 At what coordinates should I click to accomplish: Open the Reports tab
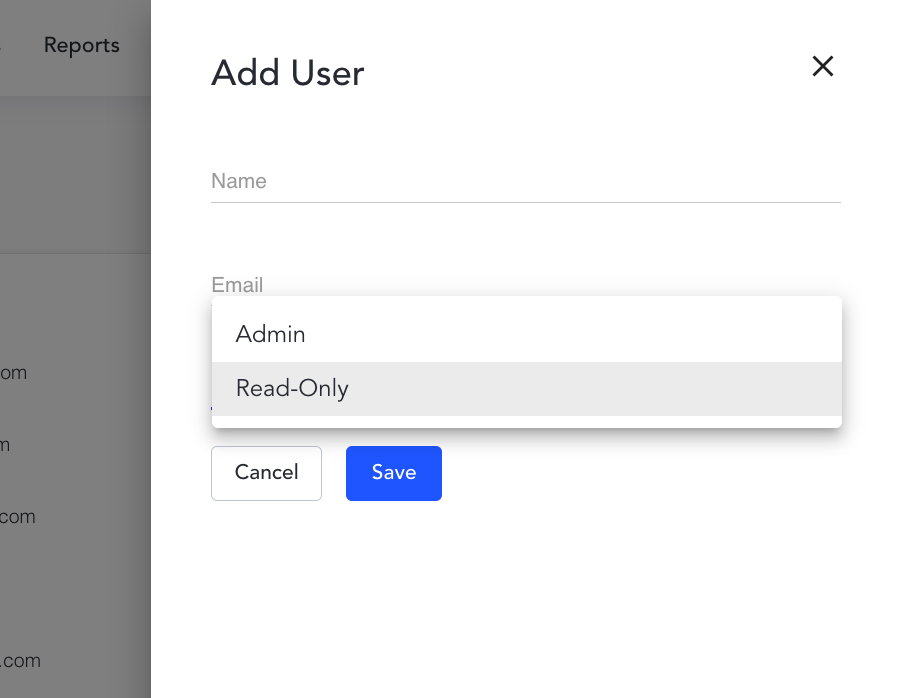pos(81,46)
